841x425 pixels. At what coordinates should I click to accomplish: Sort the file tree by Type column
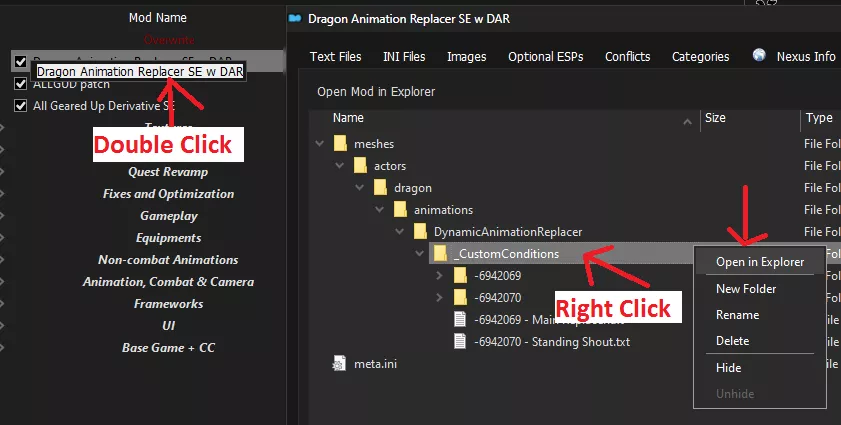[x=820, y=118]
